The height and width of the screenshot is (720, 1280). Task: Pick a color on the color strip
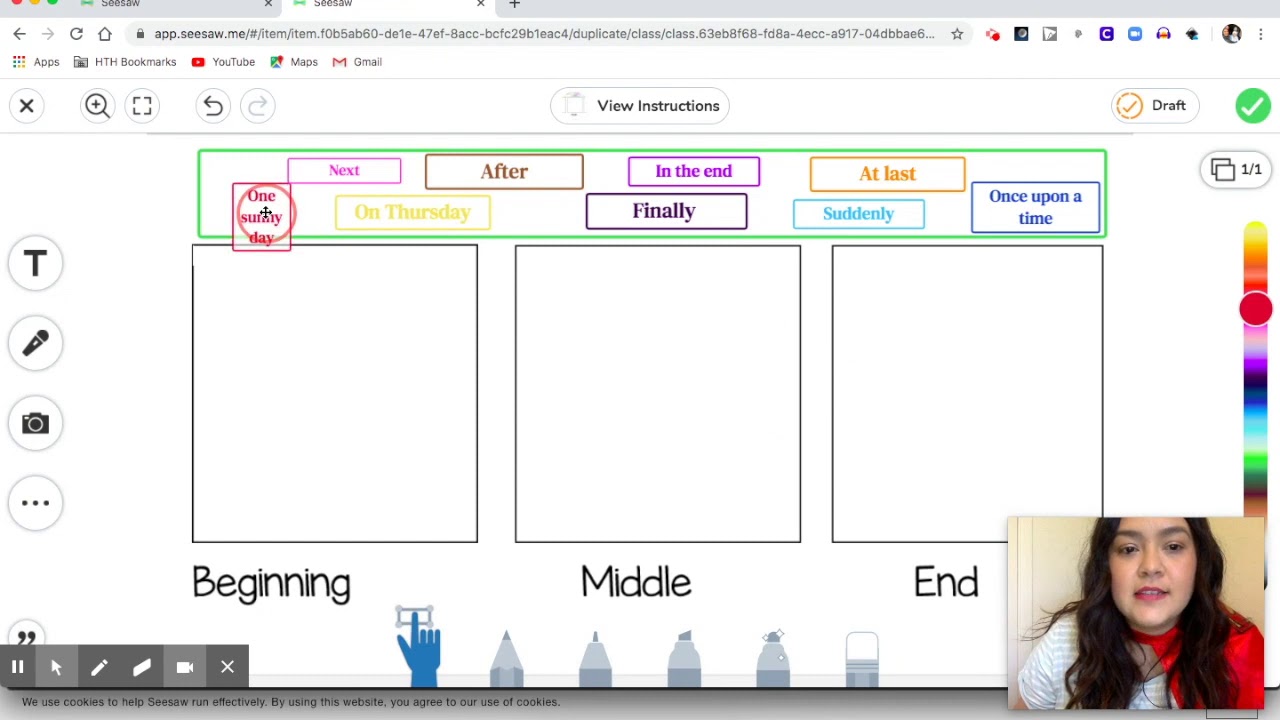pos(1255,400)
